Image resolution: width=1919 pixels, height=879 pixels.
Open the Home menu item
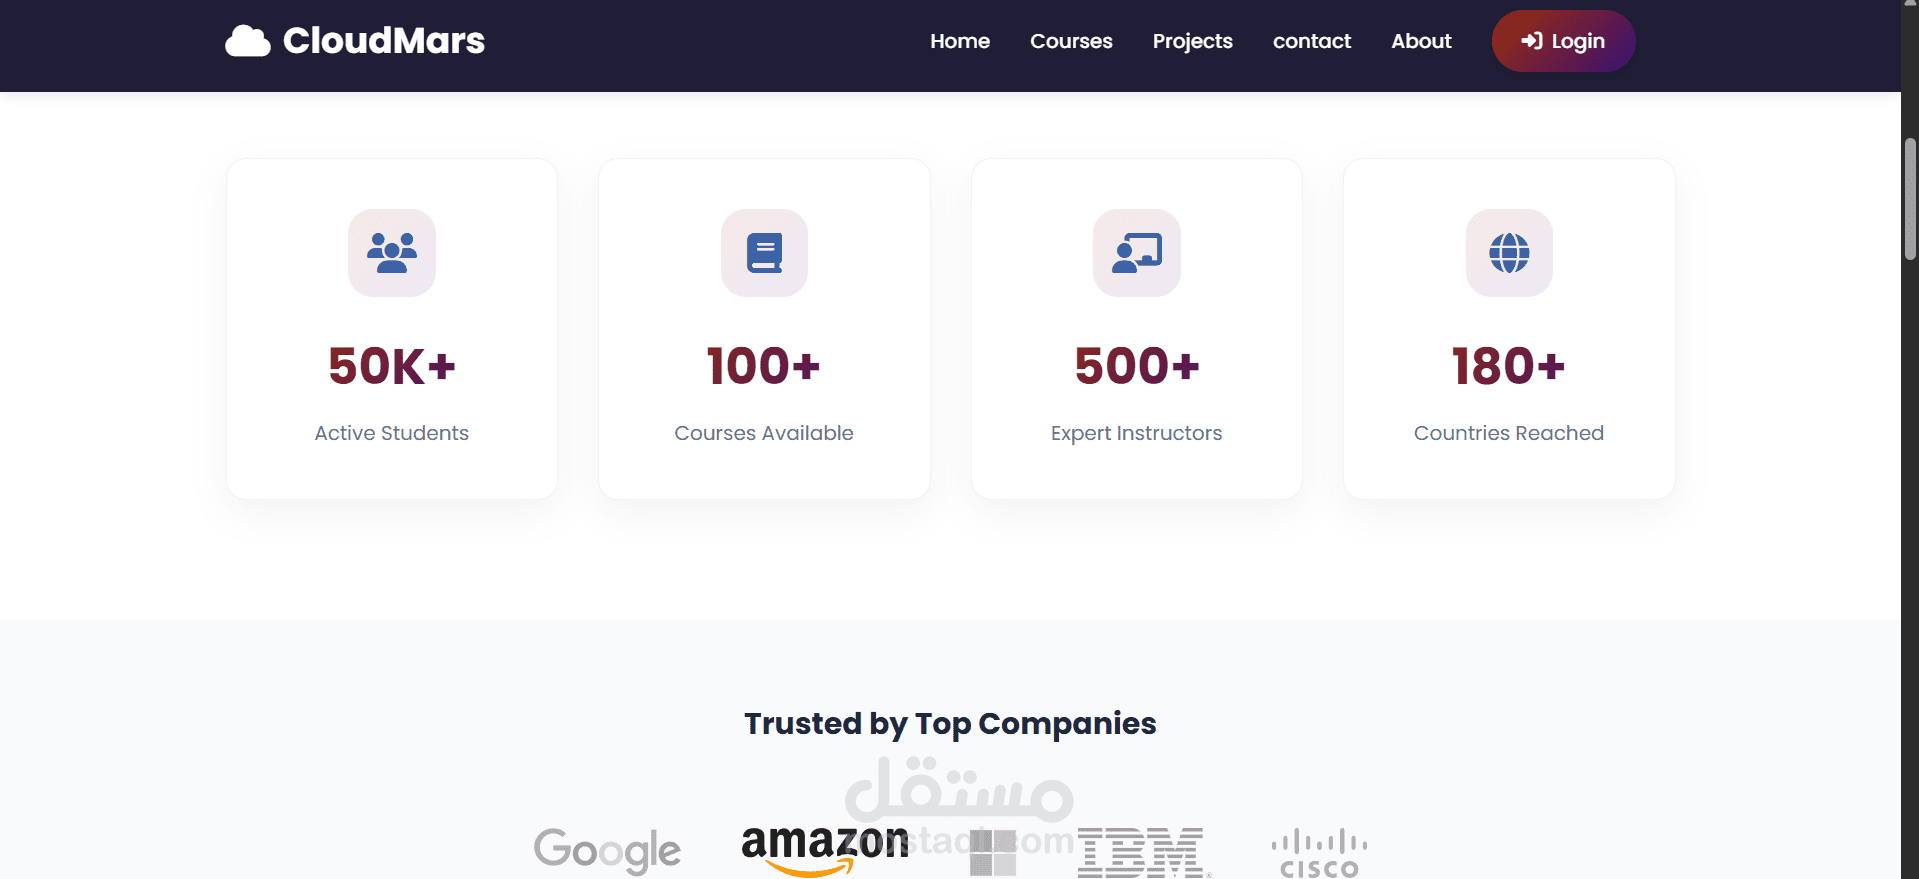click(960, 41)
